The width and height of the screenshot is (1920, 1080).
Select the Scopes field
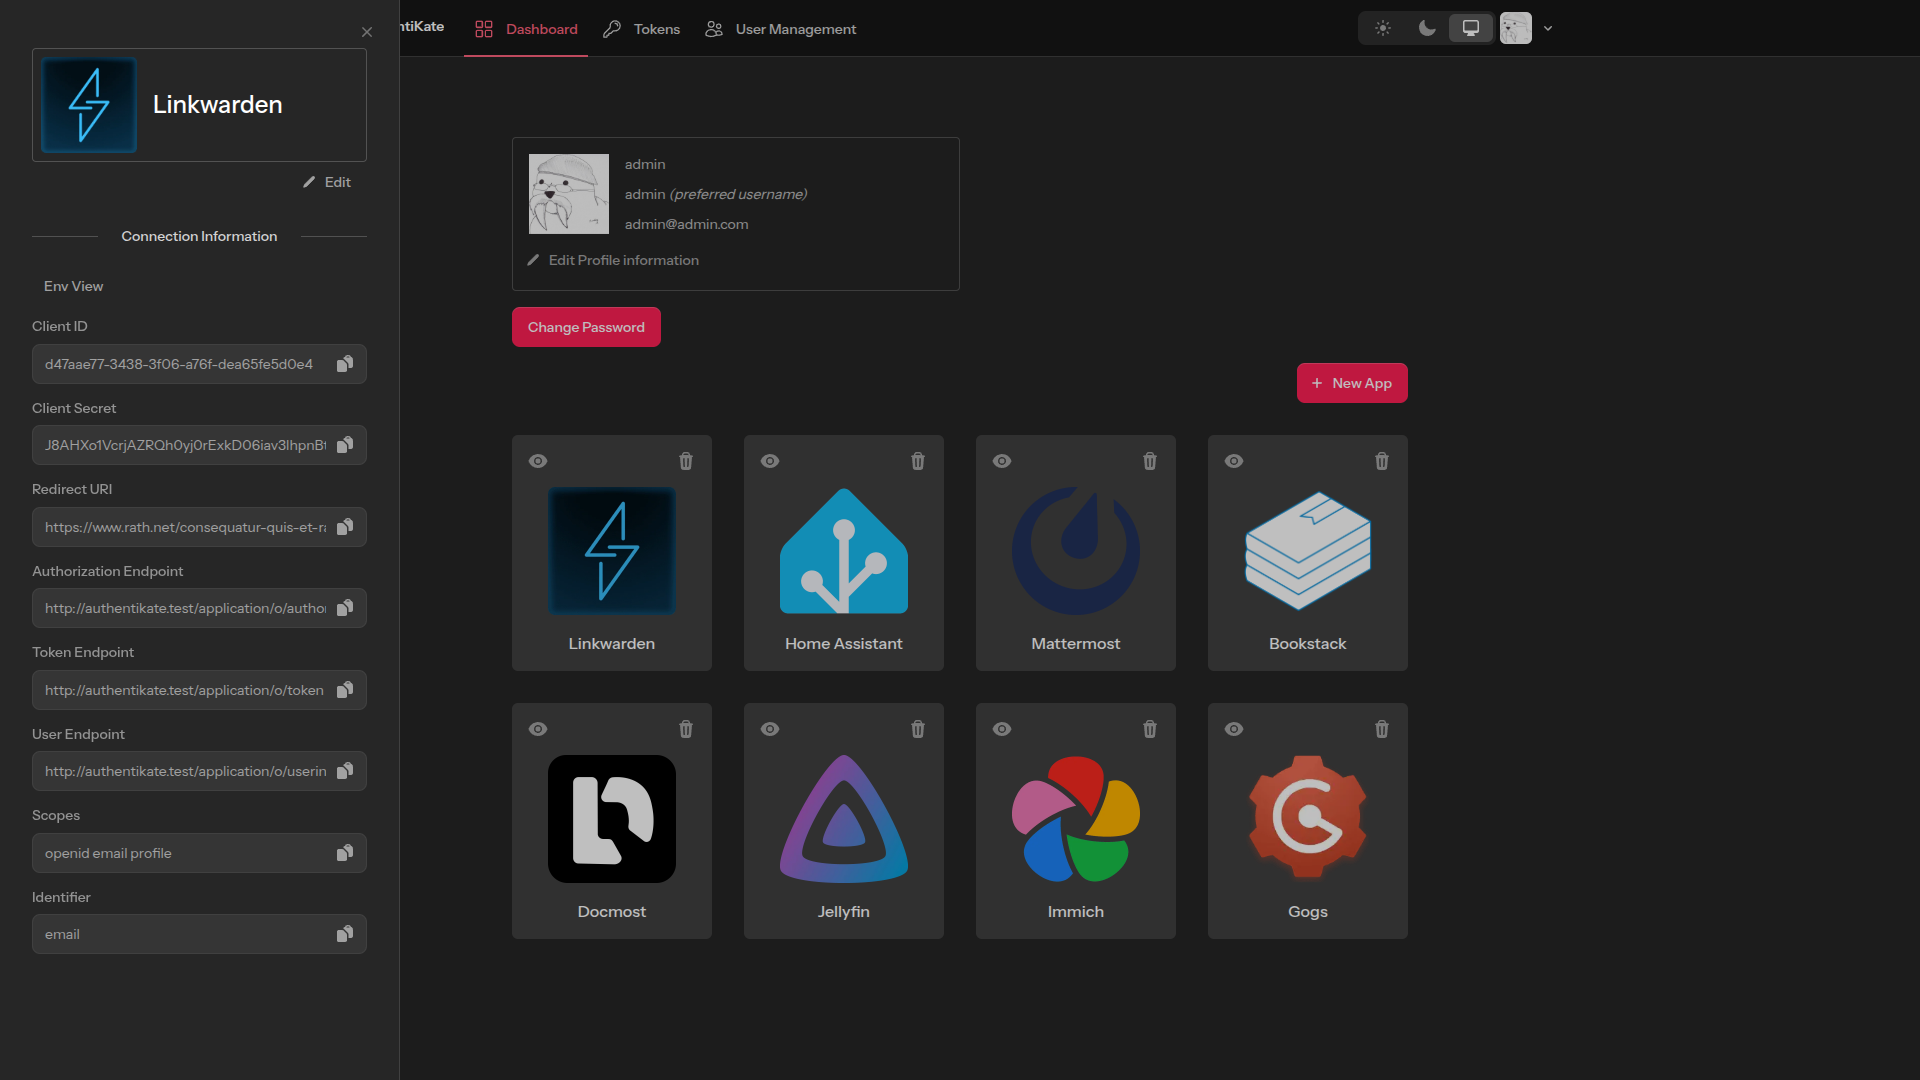(x=199, y=853)
